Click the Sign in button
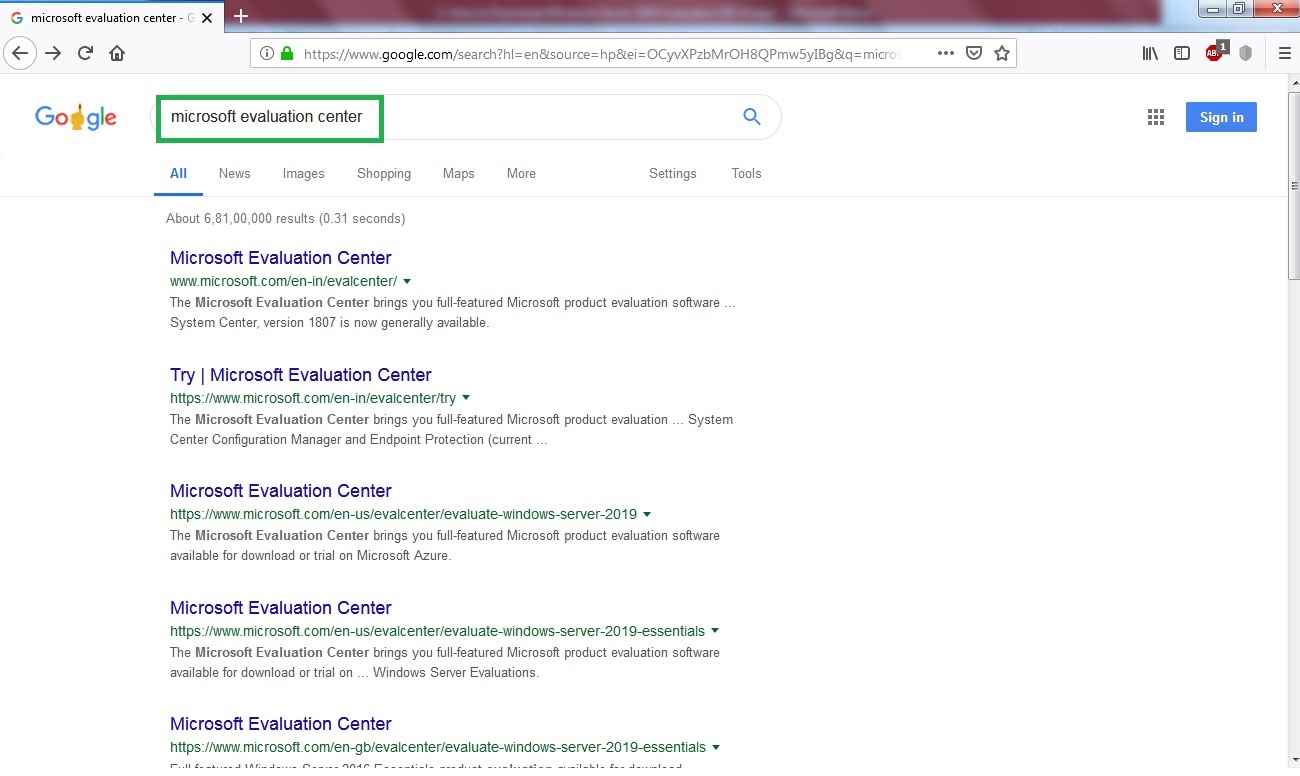1300x776 pixels. pos(1221,117)
